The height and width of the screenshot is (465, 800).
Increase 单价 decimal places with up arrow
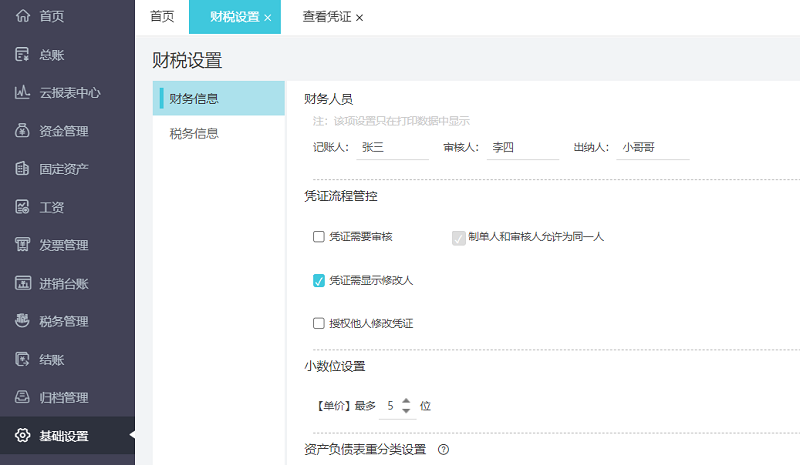pos(406,401)
